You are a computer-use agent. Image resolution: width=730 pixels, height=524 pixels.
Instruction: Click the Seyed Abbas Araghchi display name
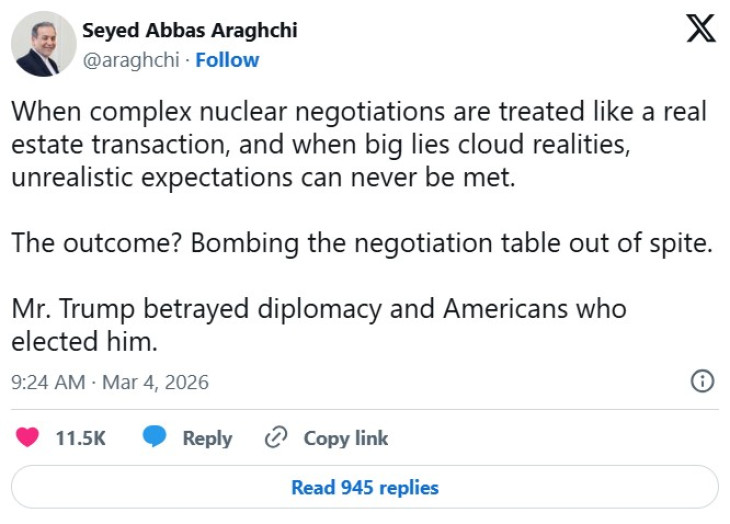tap(189, 30)
